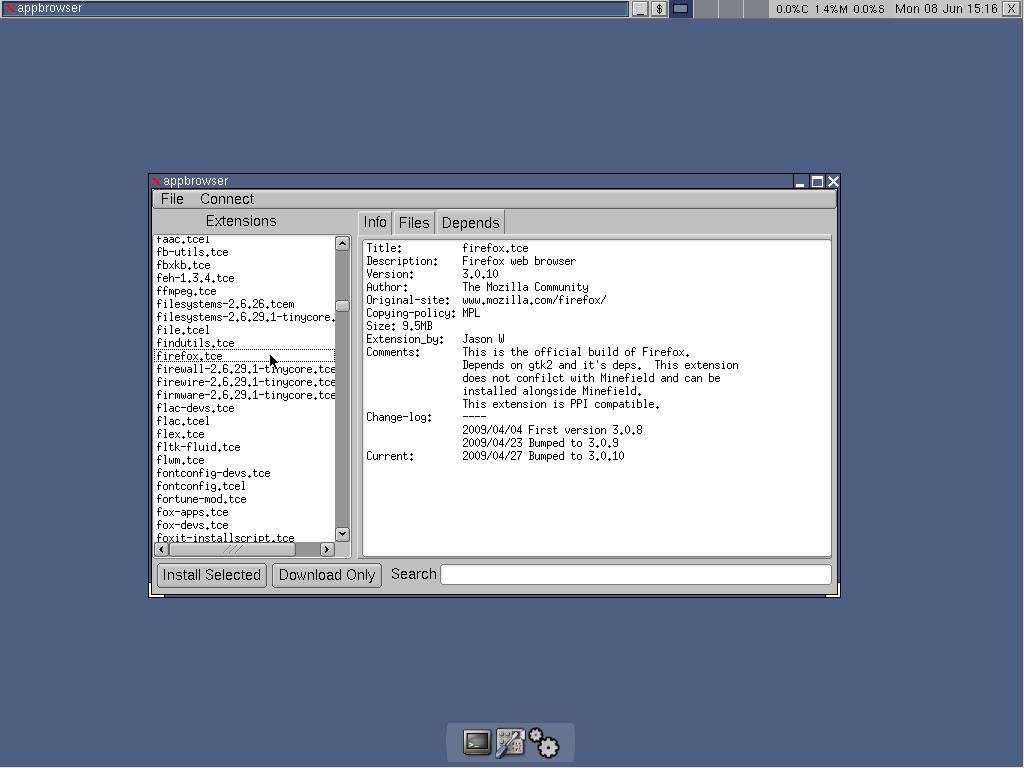This screenshot has width=1024, height=768.
Task: Switch to the Depends tab
Action: click(x=470, y=223)
